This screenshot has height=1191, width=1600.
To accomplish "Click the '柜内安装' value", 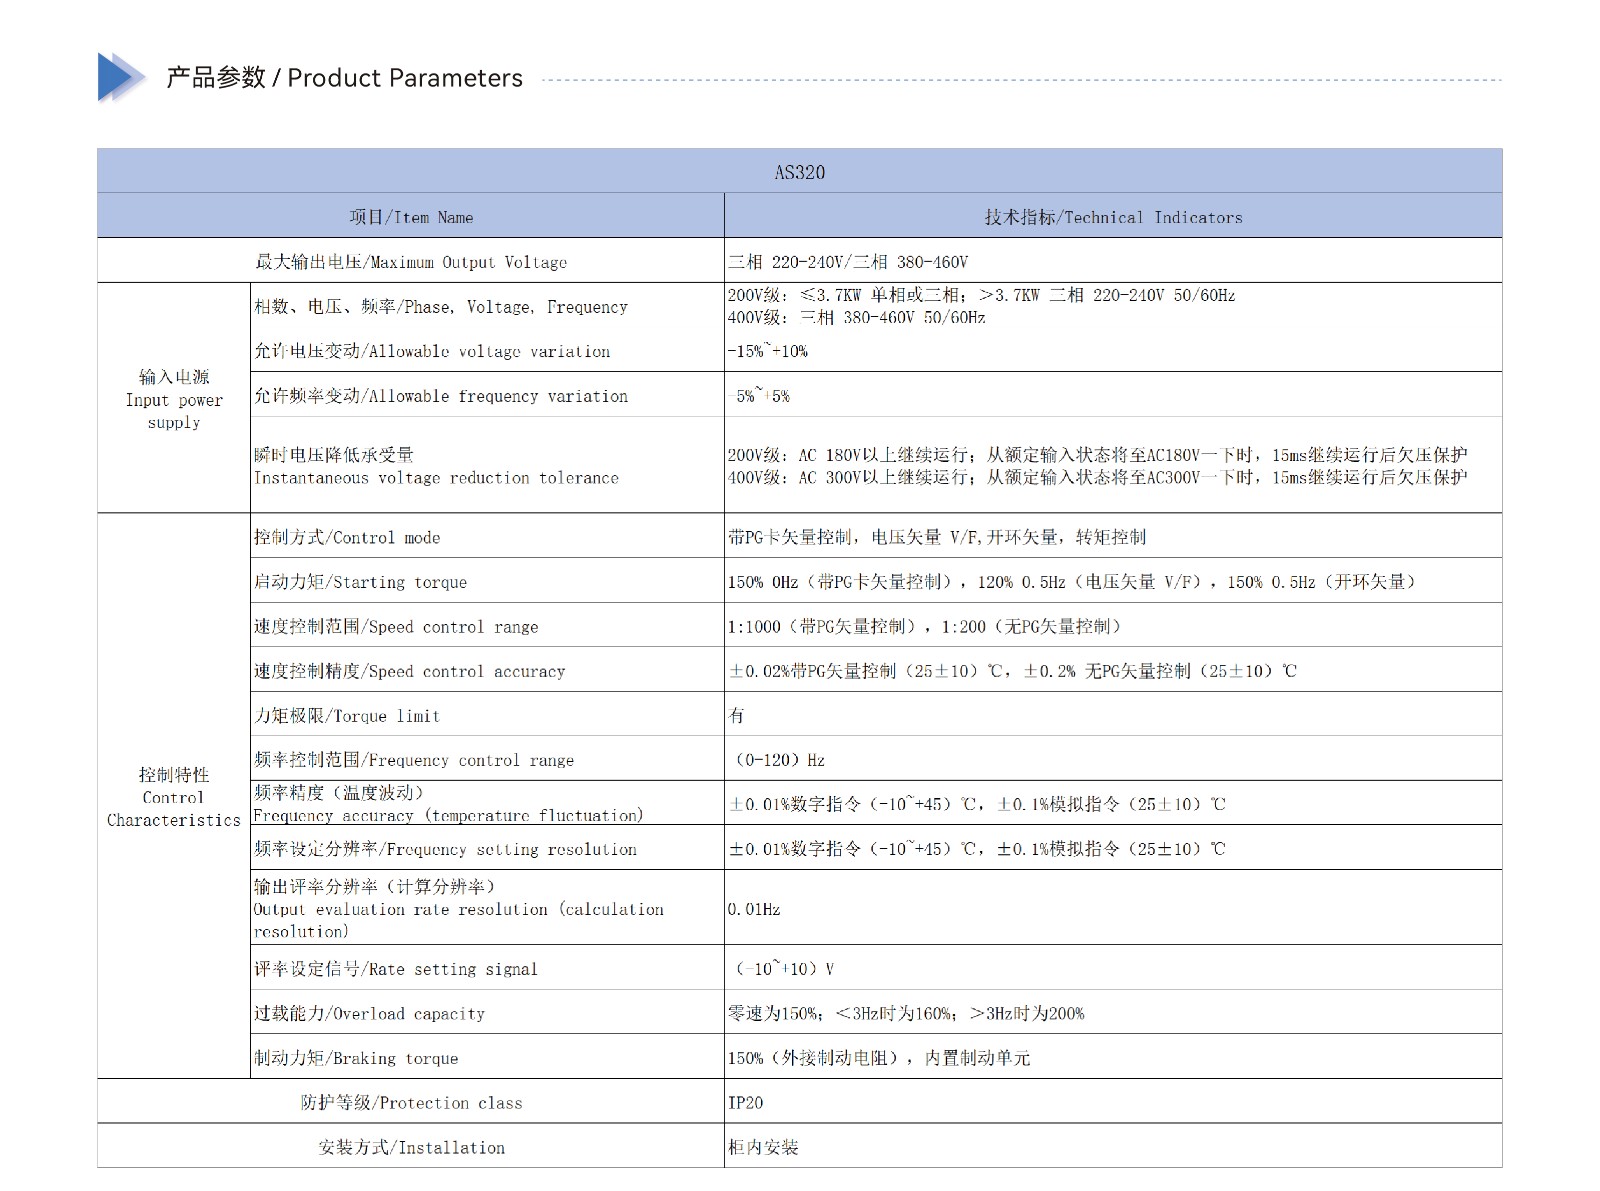I will tap(763, 1147).
